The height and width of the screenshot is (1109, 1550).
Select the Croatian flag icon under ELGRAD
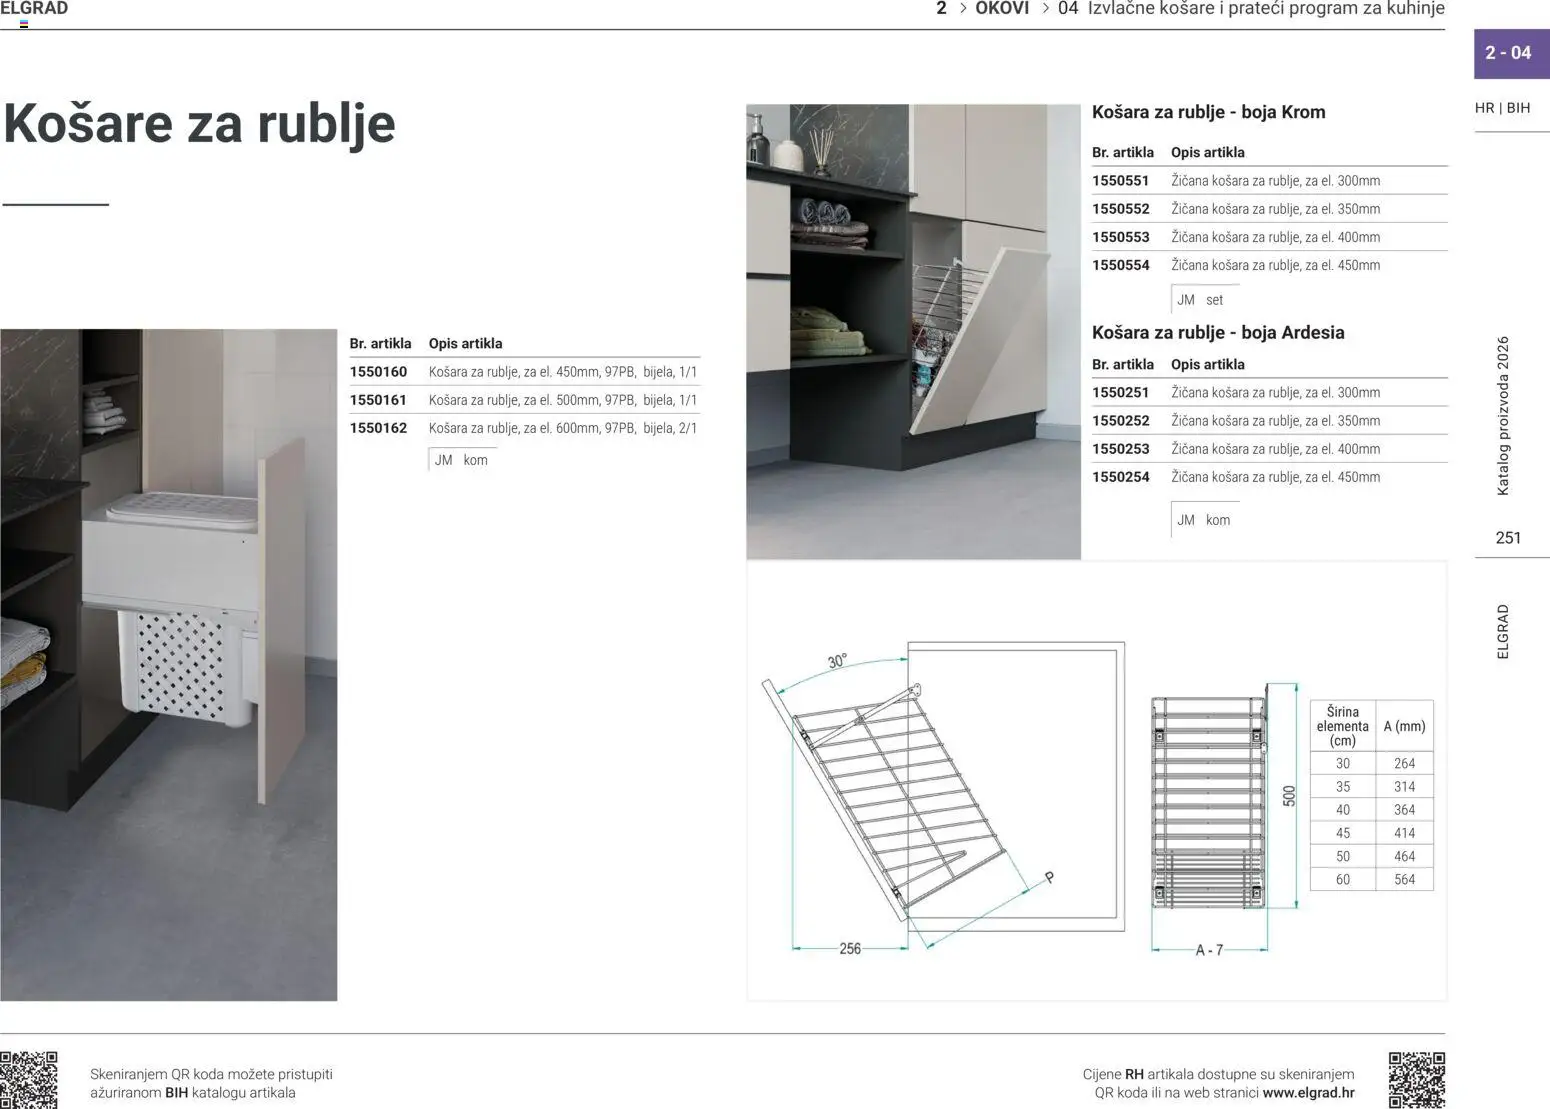[22, 22]
